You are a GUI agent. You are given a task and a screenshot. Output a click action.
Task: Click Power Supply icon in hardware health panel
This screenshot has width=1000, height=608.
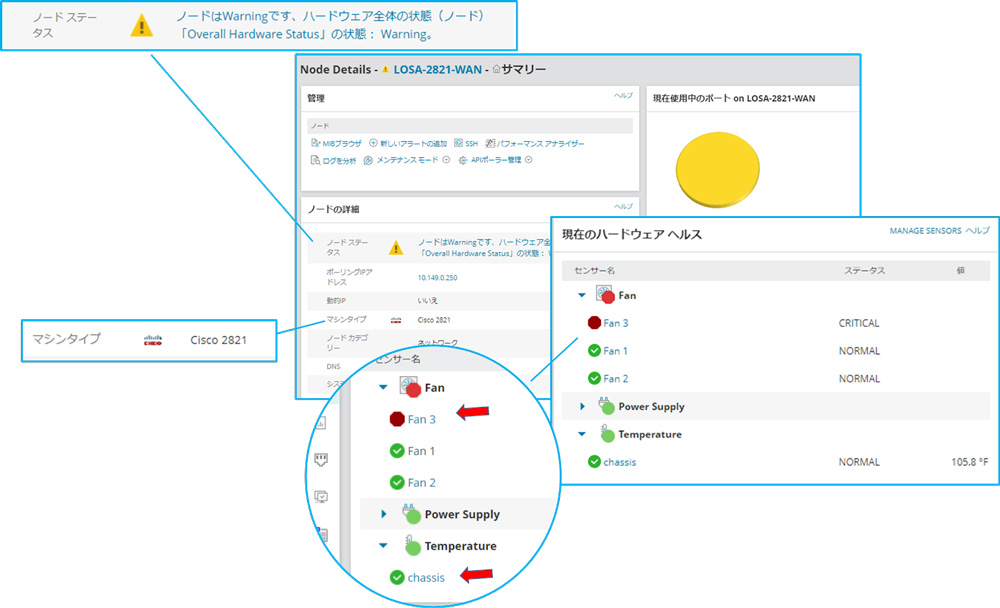[x=607, y=406]
